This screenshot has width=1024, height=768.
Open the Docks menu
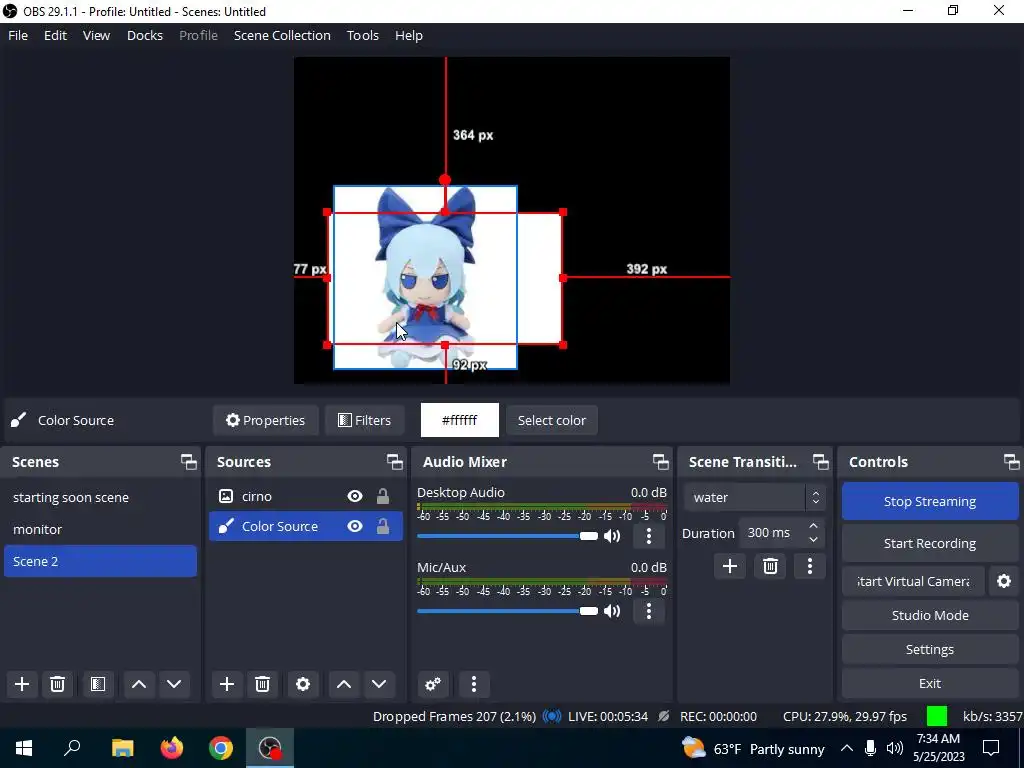click(x=144, y=35)
